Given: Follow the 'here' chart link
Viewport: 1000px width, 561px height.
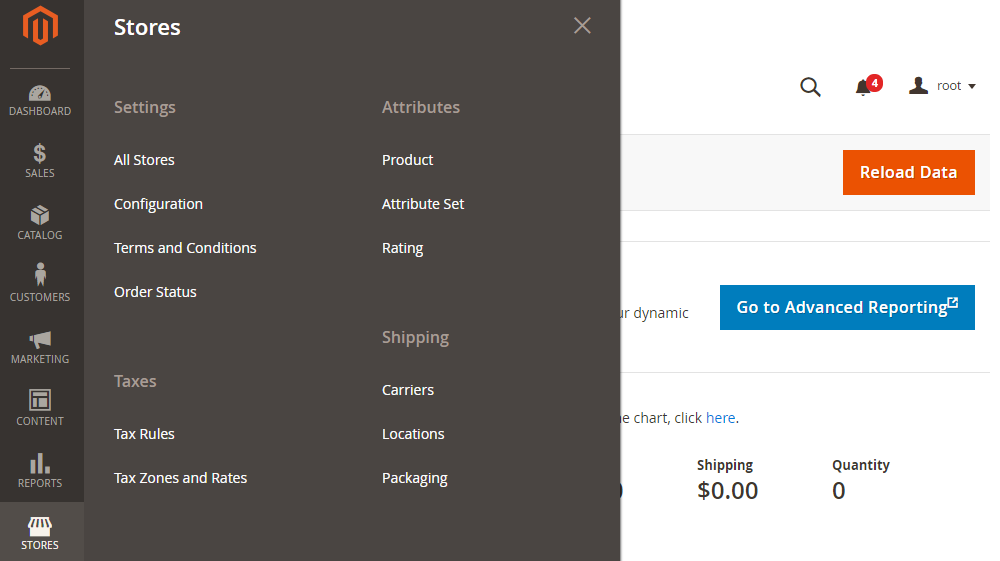Looking at the screenshot, I should click(720, 418).
